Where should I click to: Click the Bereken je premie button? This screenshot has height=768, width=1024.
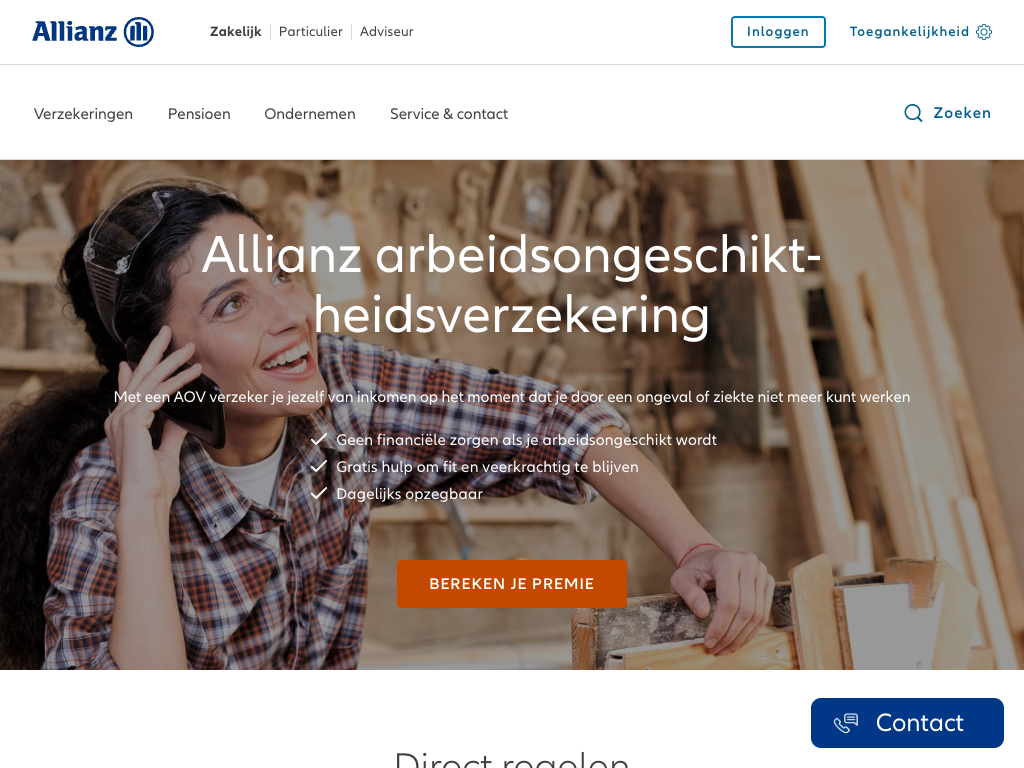[511, 584]
